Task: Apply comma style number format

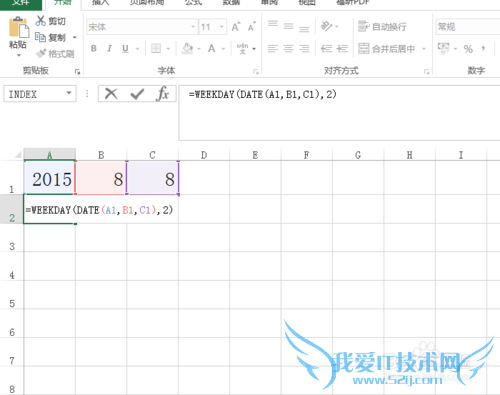Action: (x=483, y=49)
